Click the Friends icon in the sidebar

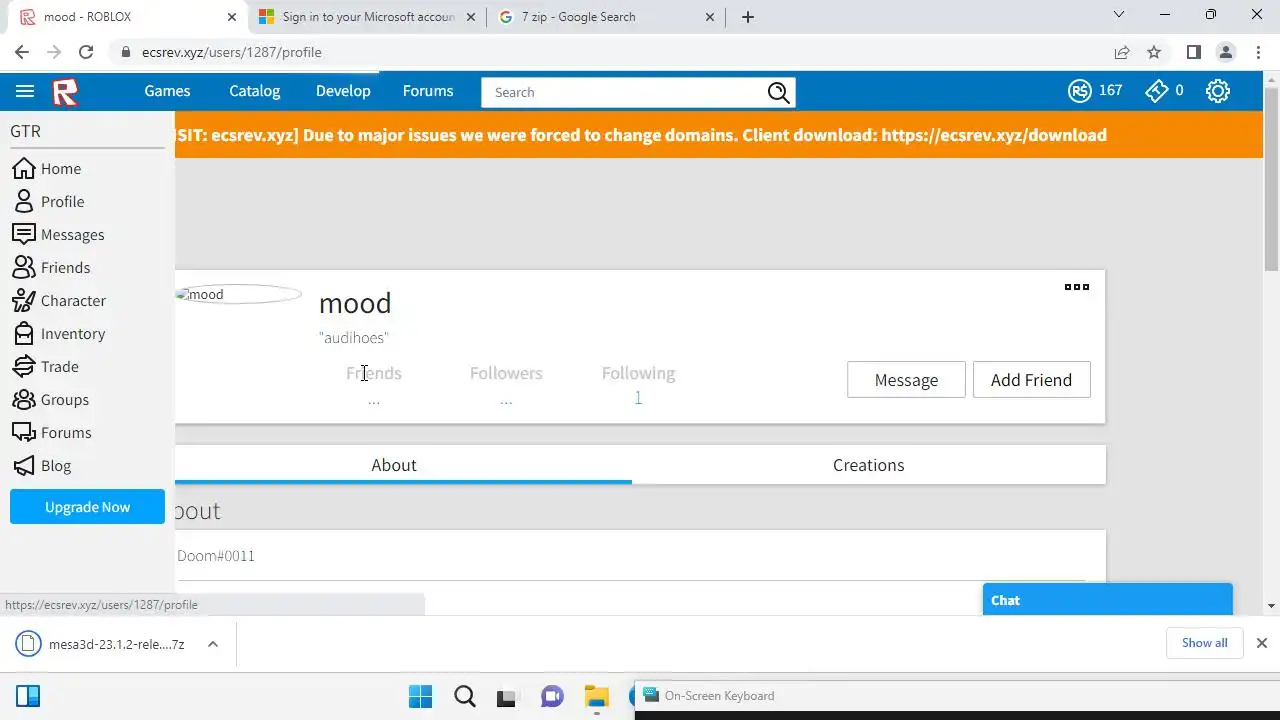click(23, 267)
